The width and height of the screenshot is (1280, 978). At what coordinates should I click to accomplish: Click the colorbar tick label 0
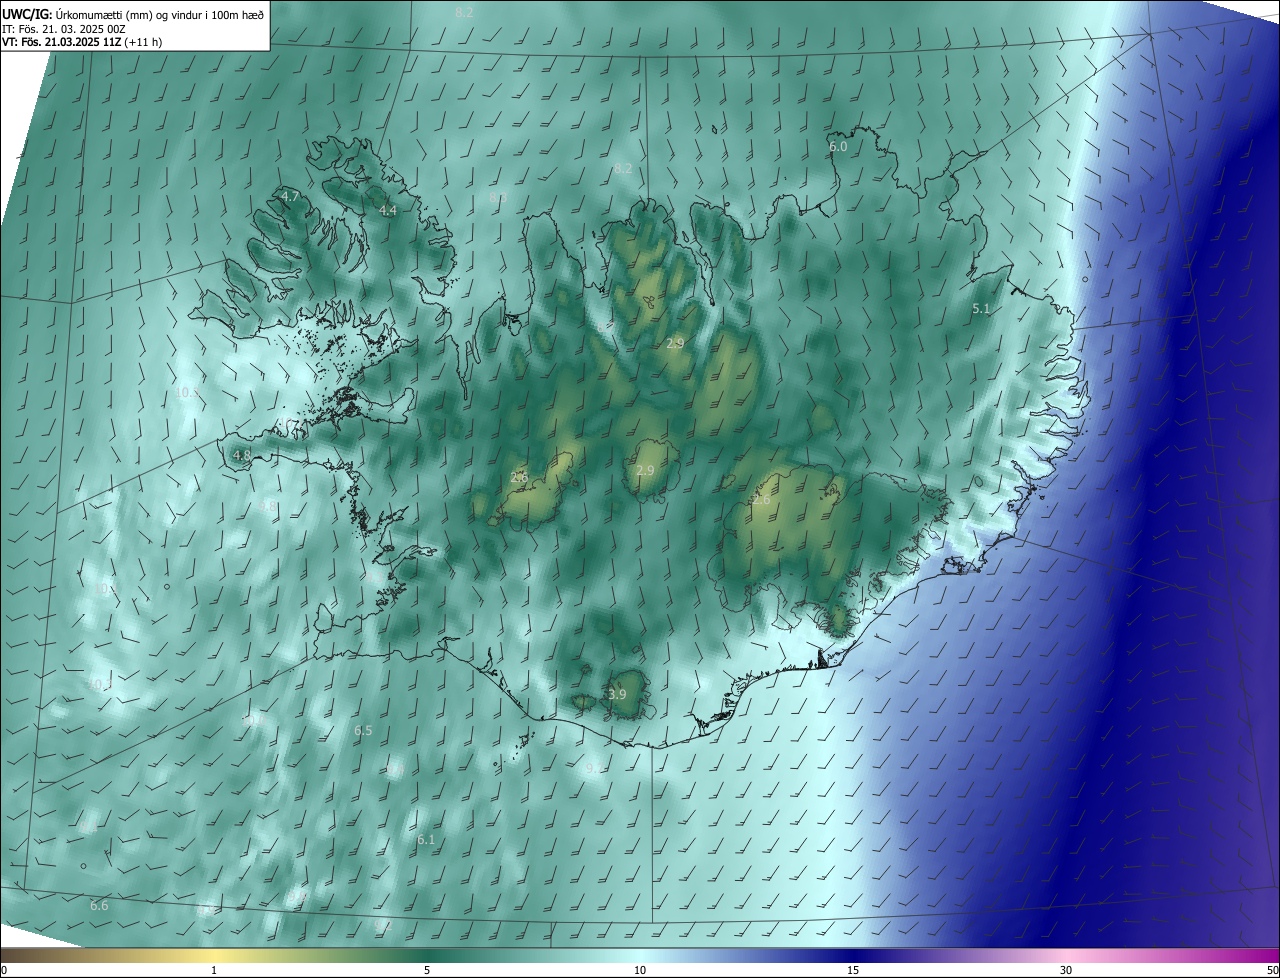[x=4, y=971]
